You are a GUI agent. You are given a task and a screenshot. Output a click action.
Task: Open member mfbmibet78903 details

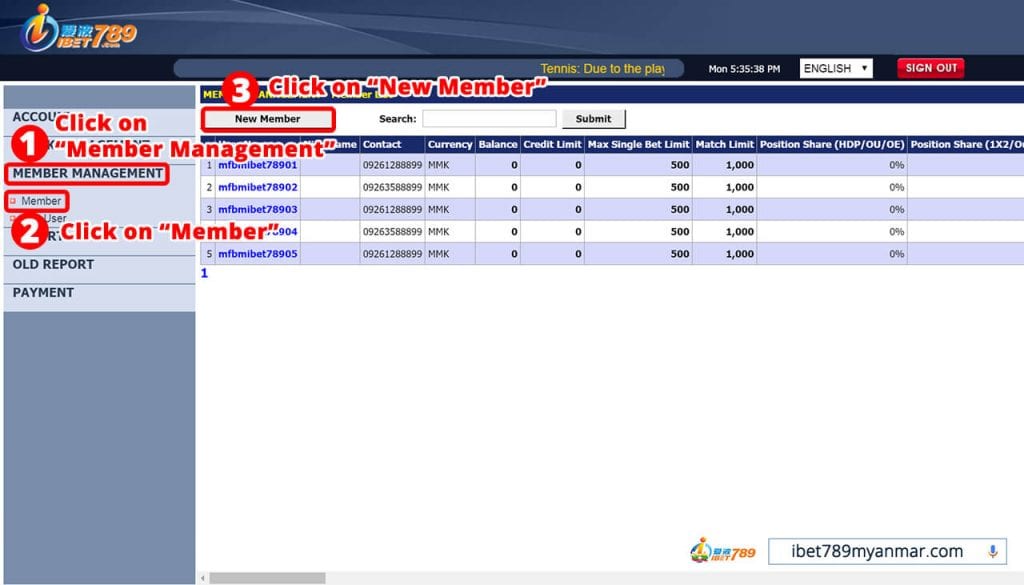click(x=258, y=209)
